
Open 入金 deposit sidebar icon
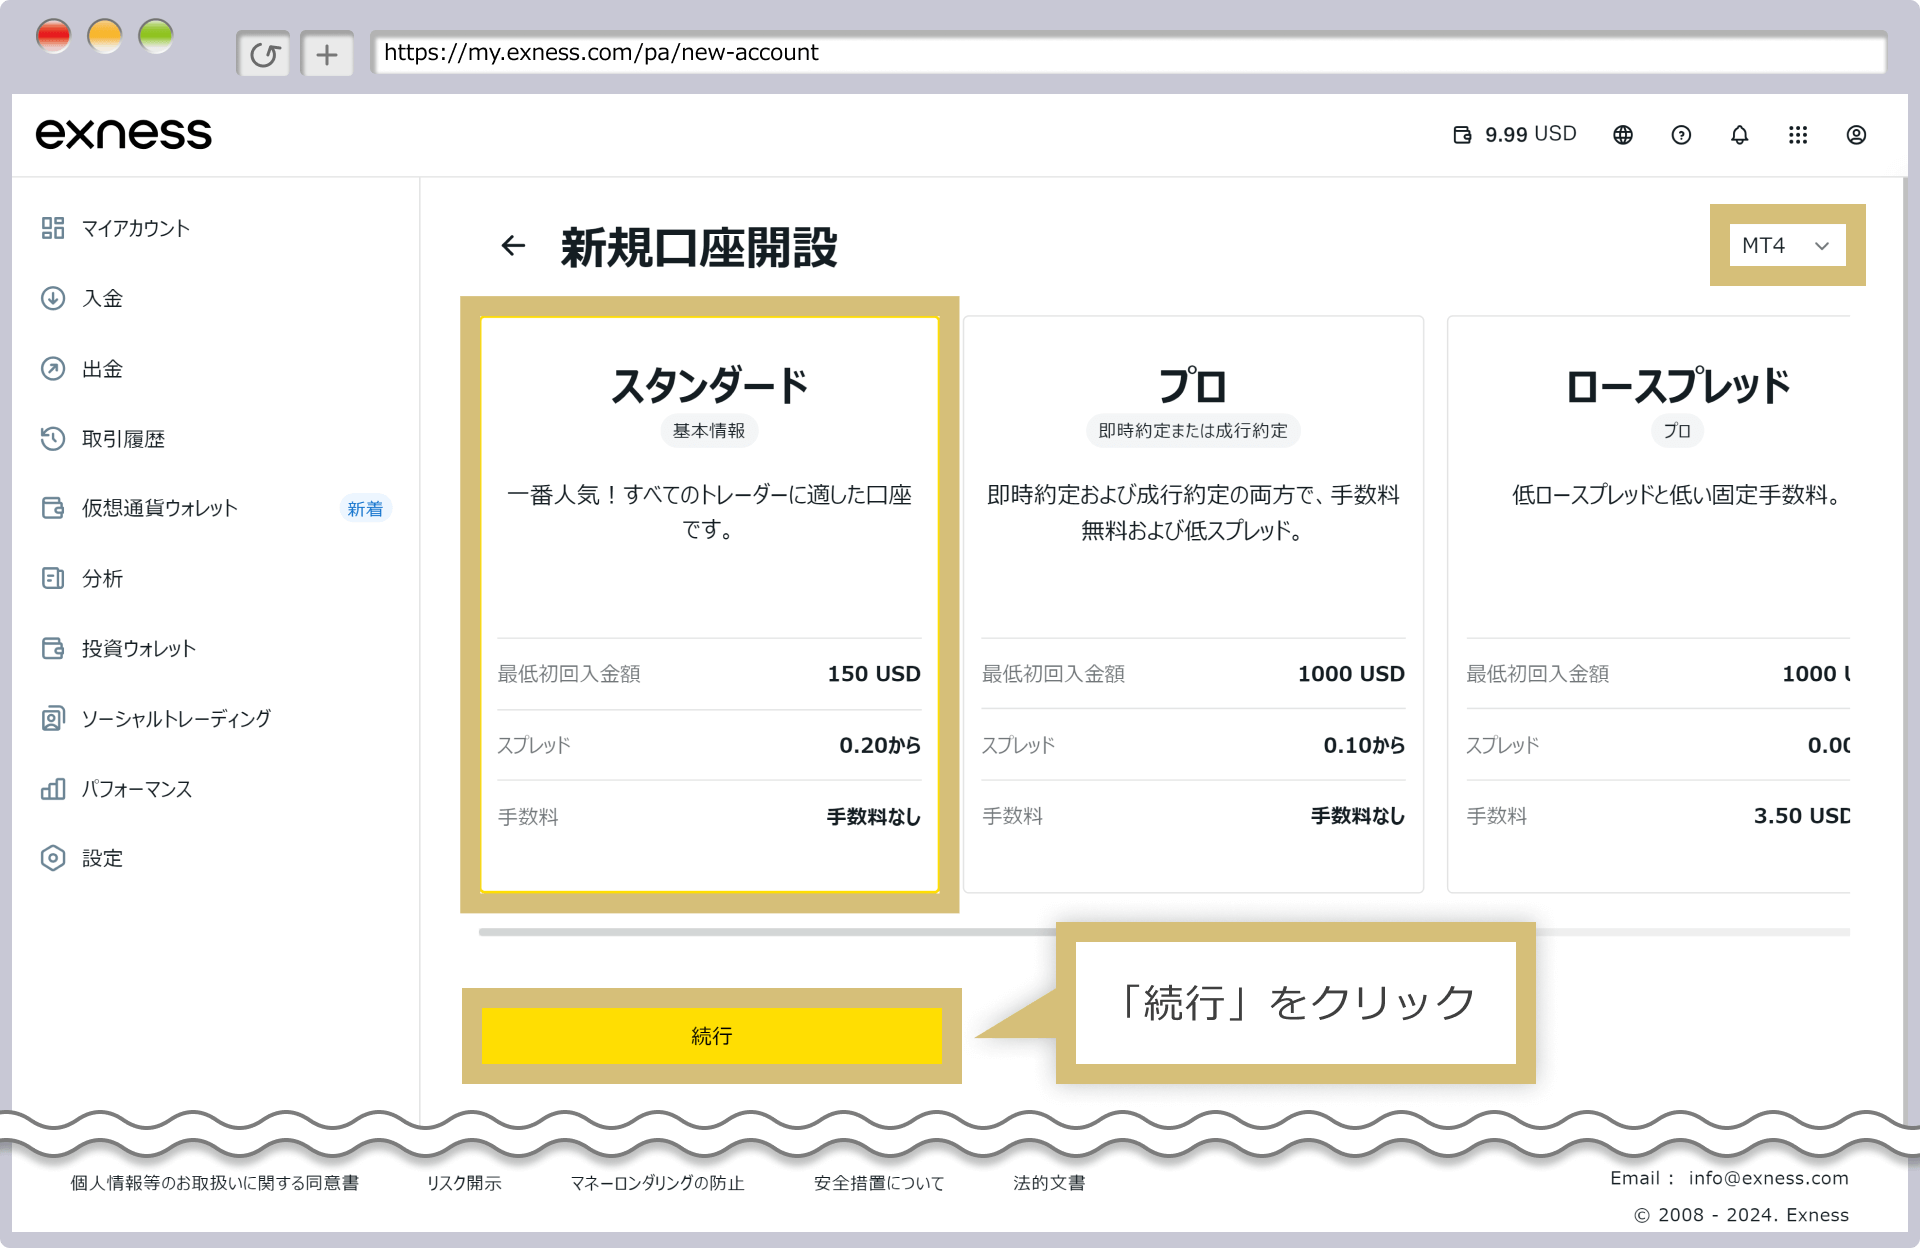pos(52,297)
